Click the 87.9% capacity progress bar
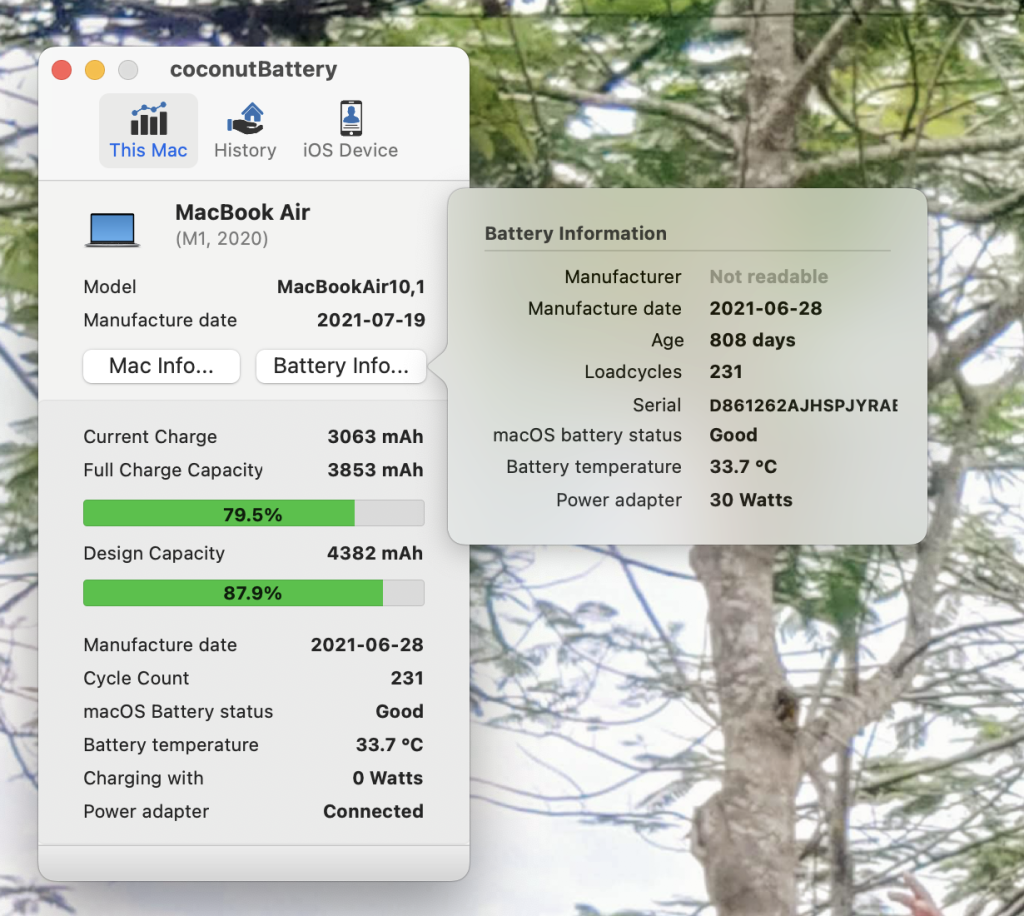 [253, 593]
